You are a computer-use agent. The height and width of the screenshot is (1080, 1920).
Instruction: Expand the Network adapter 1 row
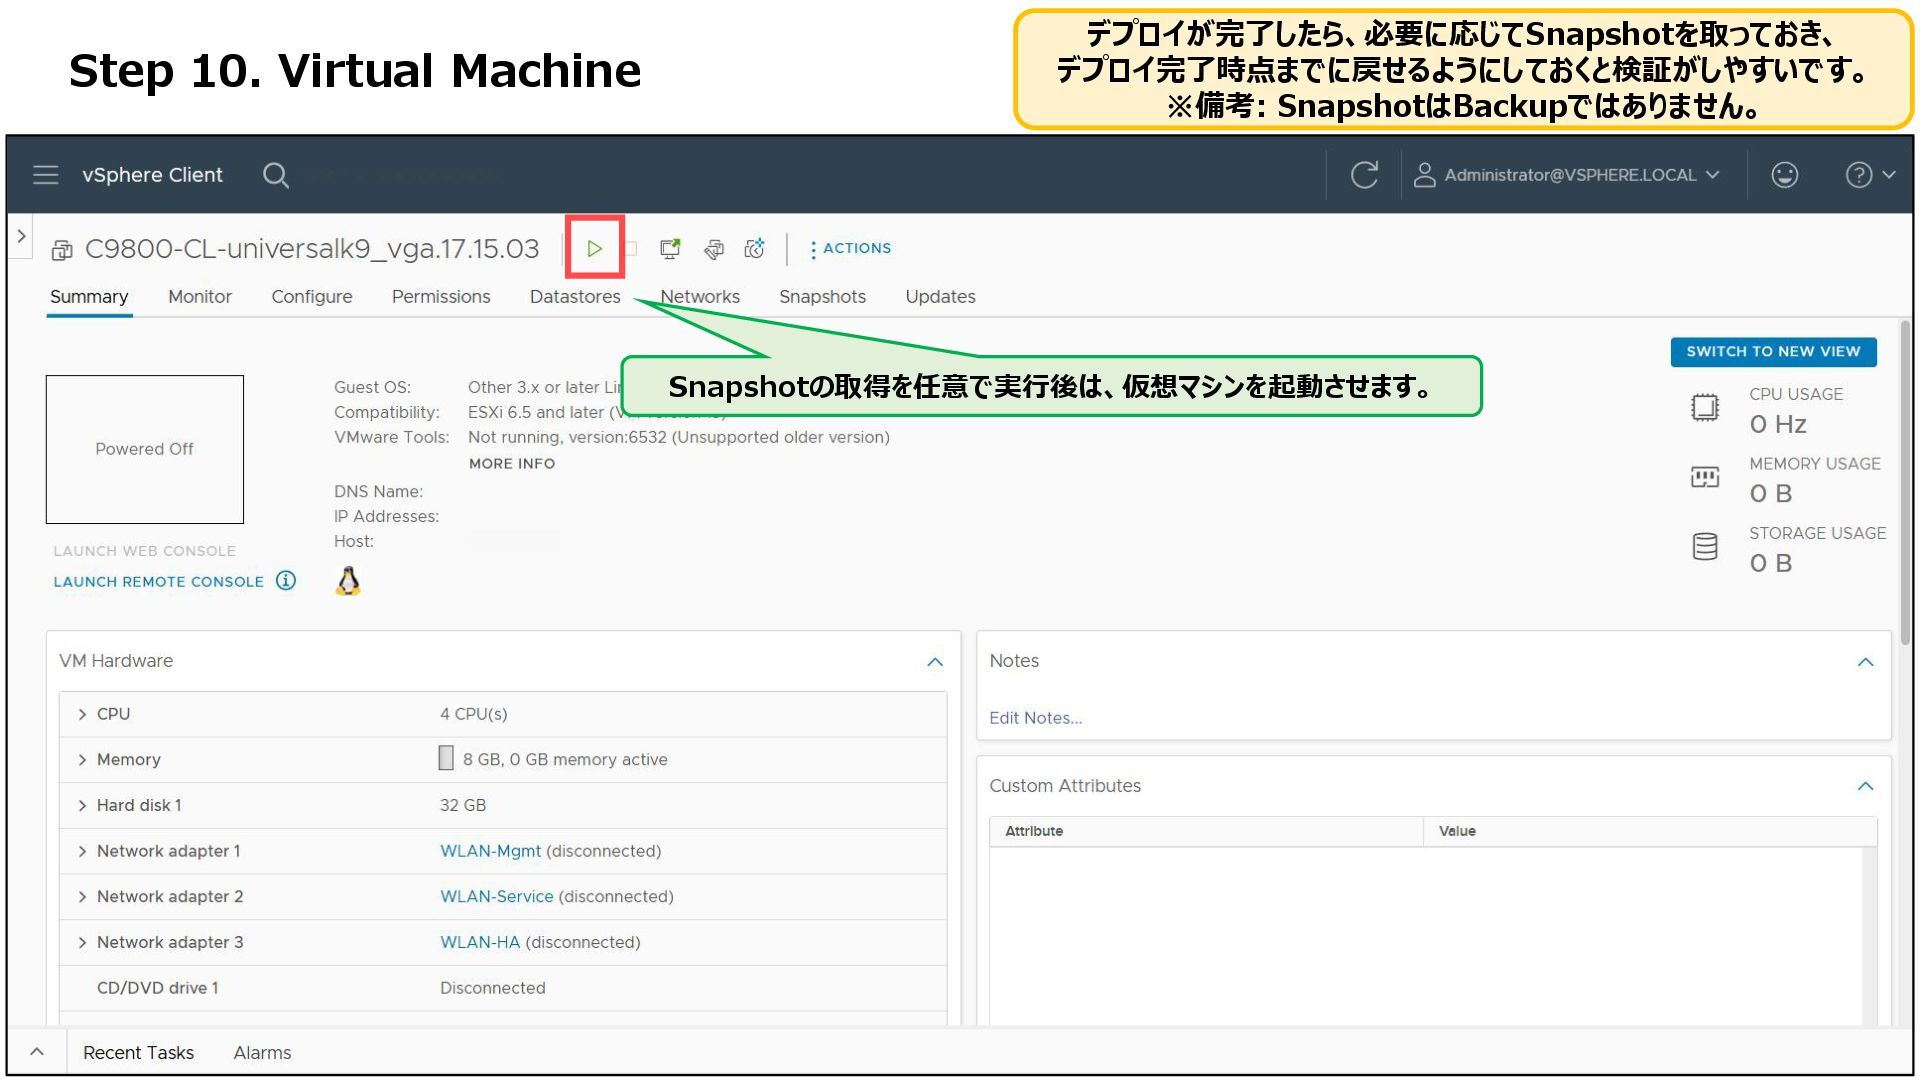coord(82,851)
